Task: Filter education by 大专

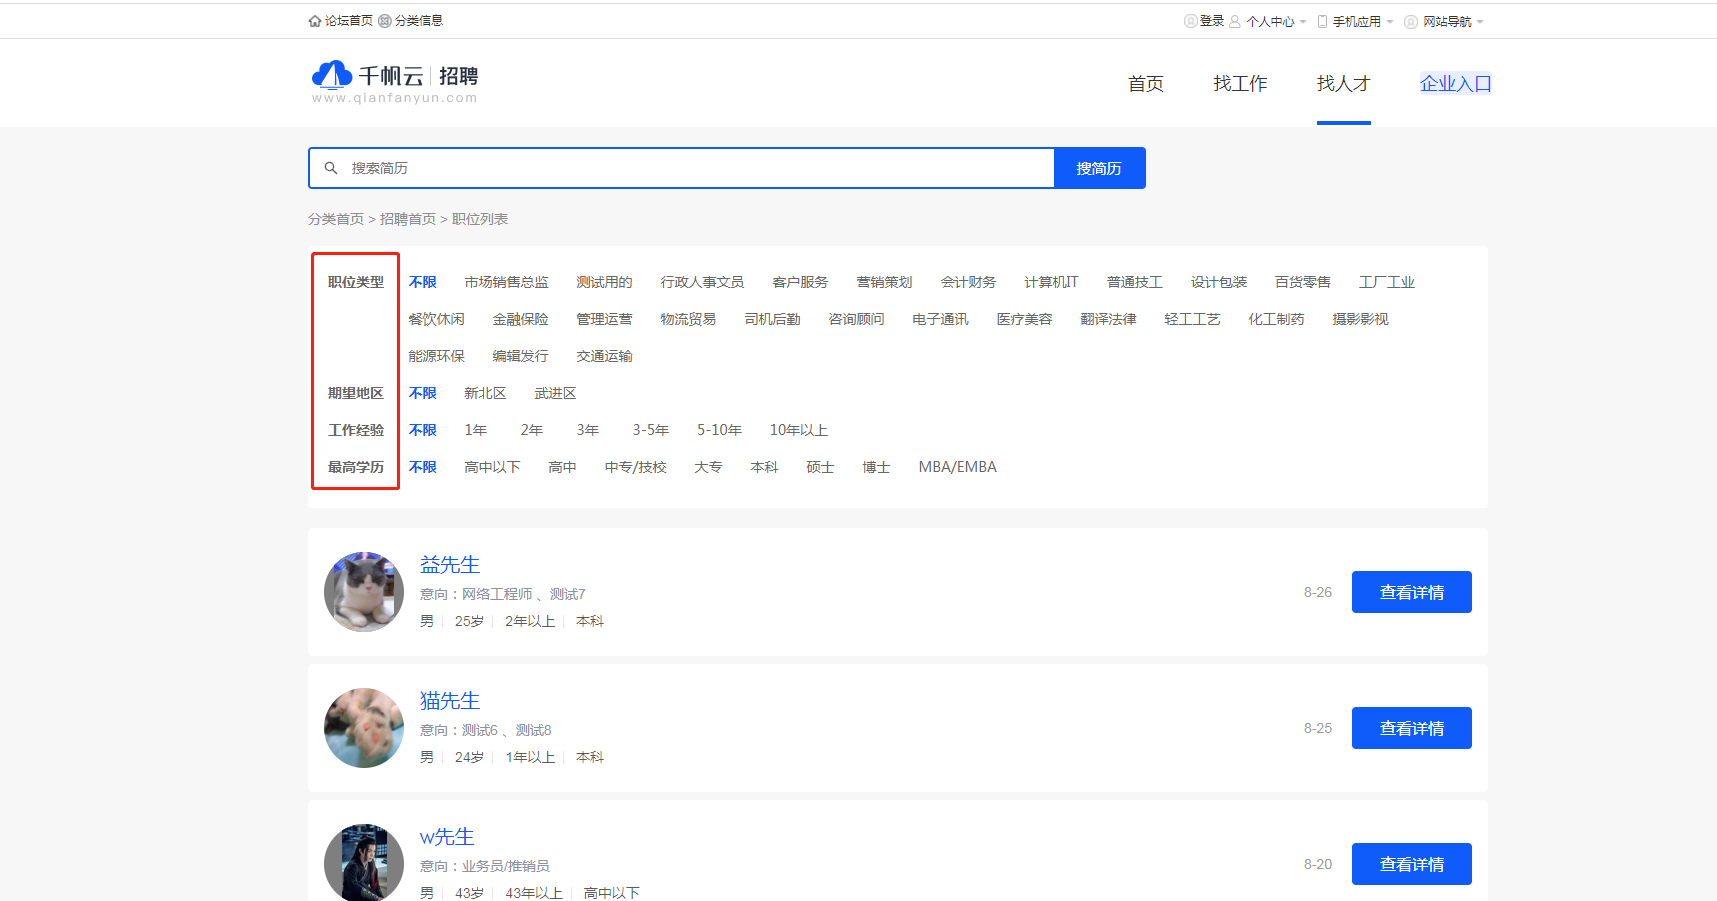Action: tap(709, 467)
